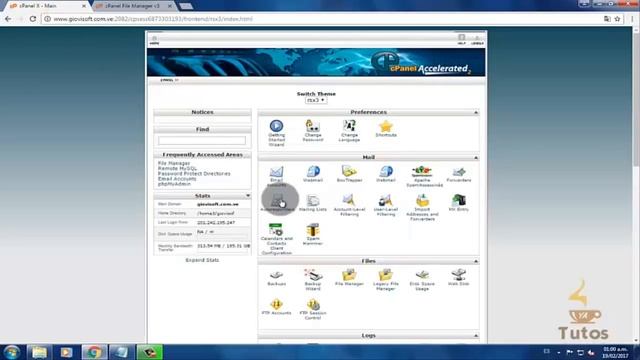Reload the page with the refresh button
640x360 pixels.
(x=33, y=19)
